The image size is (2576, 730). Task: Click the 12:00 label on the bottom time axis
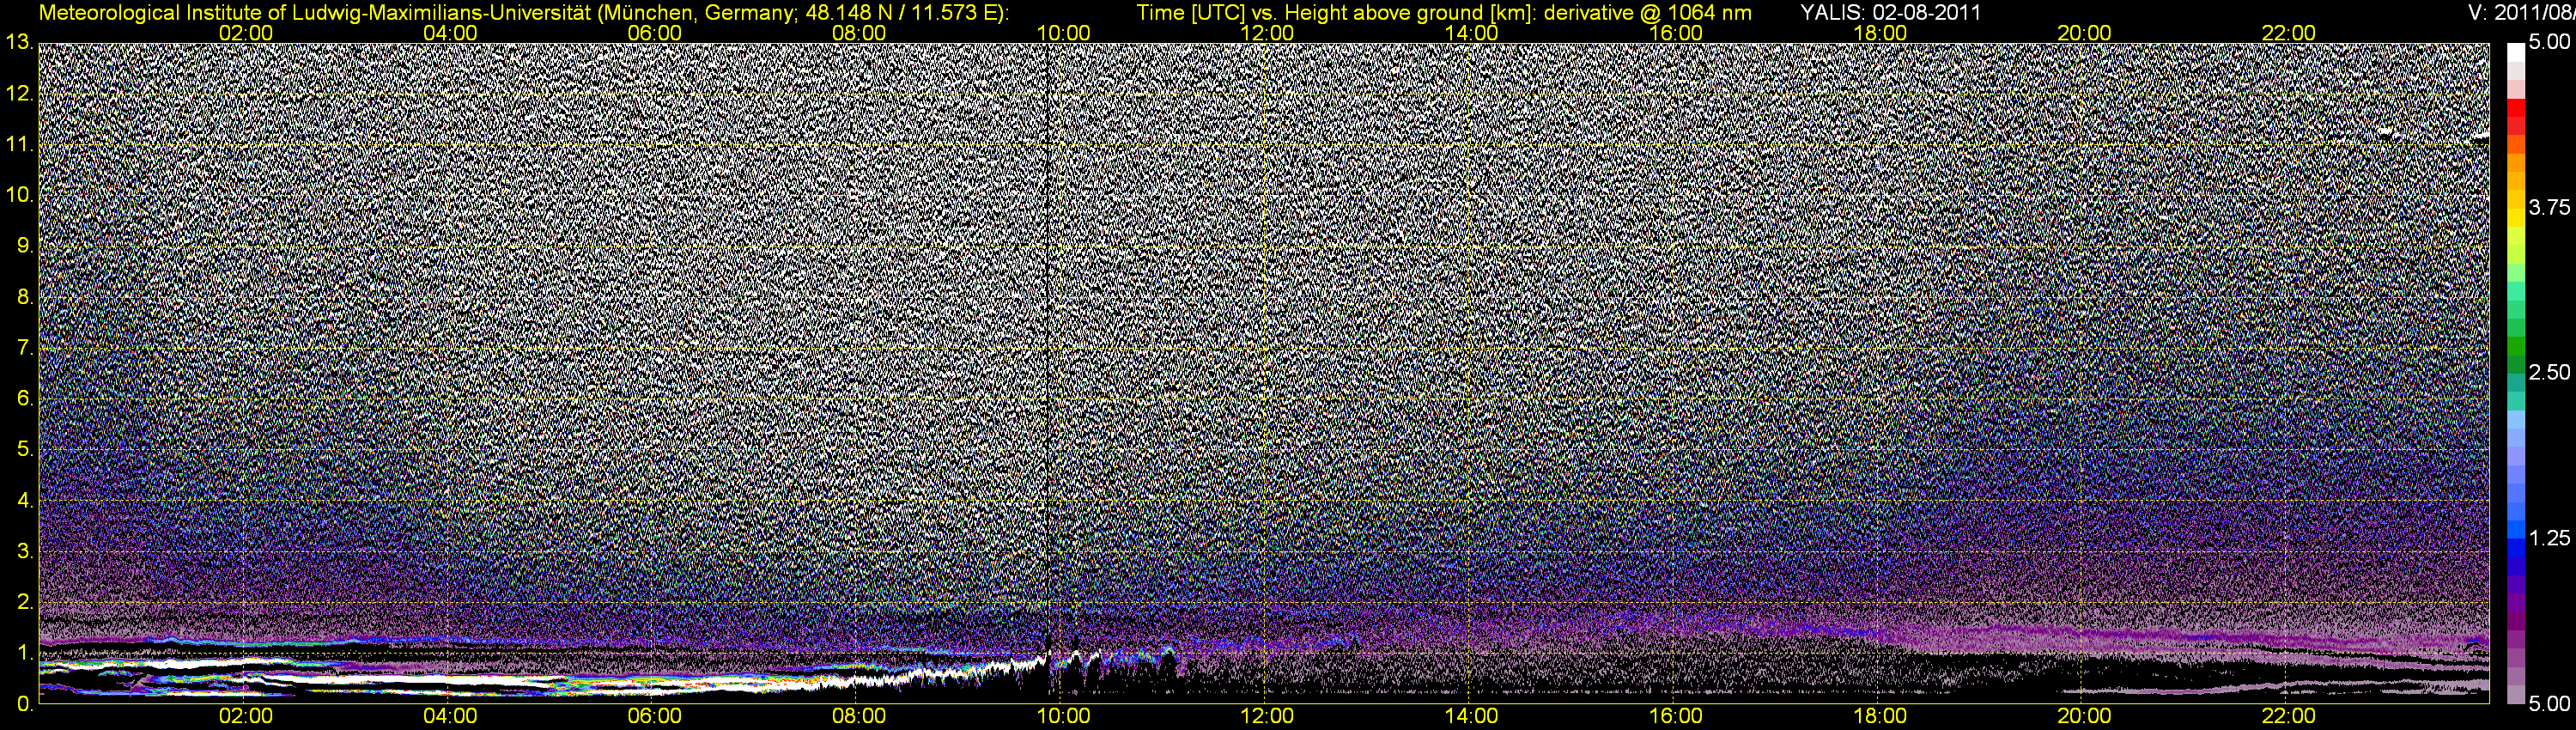(1267, 717)
